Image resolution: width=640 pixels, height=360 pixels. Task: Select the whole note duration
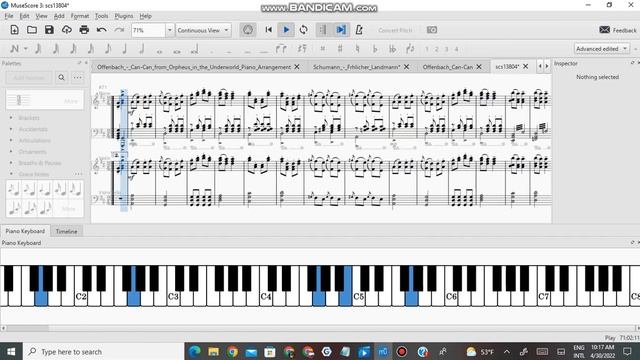[159, 51]
